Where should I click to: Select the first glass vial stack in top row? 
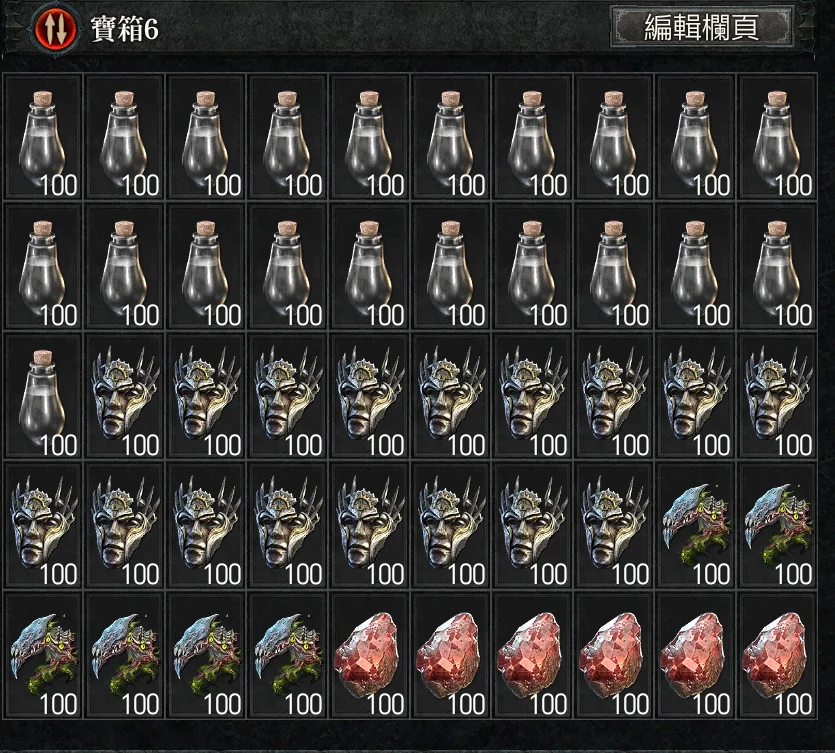click(43, 137)
